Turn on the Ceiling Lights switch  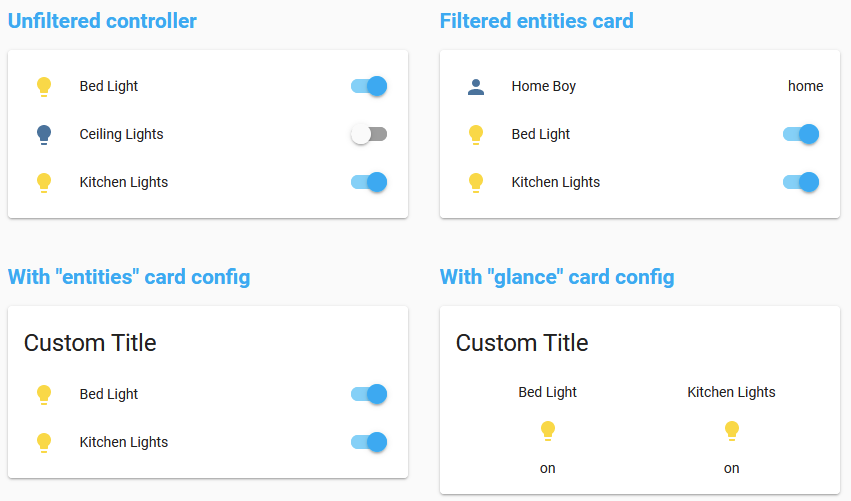coord(369,134)
